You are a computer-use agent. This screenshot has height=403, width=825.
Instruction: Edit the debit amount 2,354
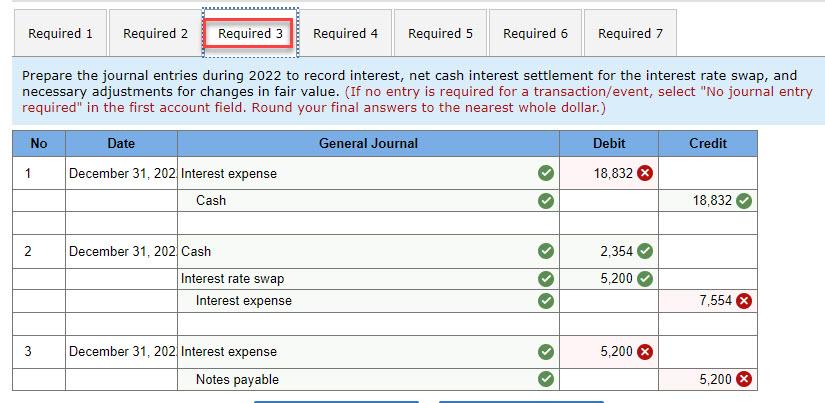point(609,251)
